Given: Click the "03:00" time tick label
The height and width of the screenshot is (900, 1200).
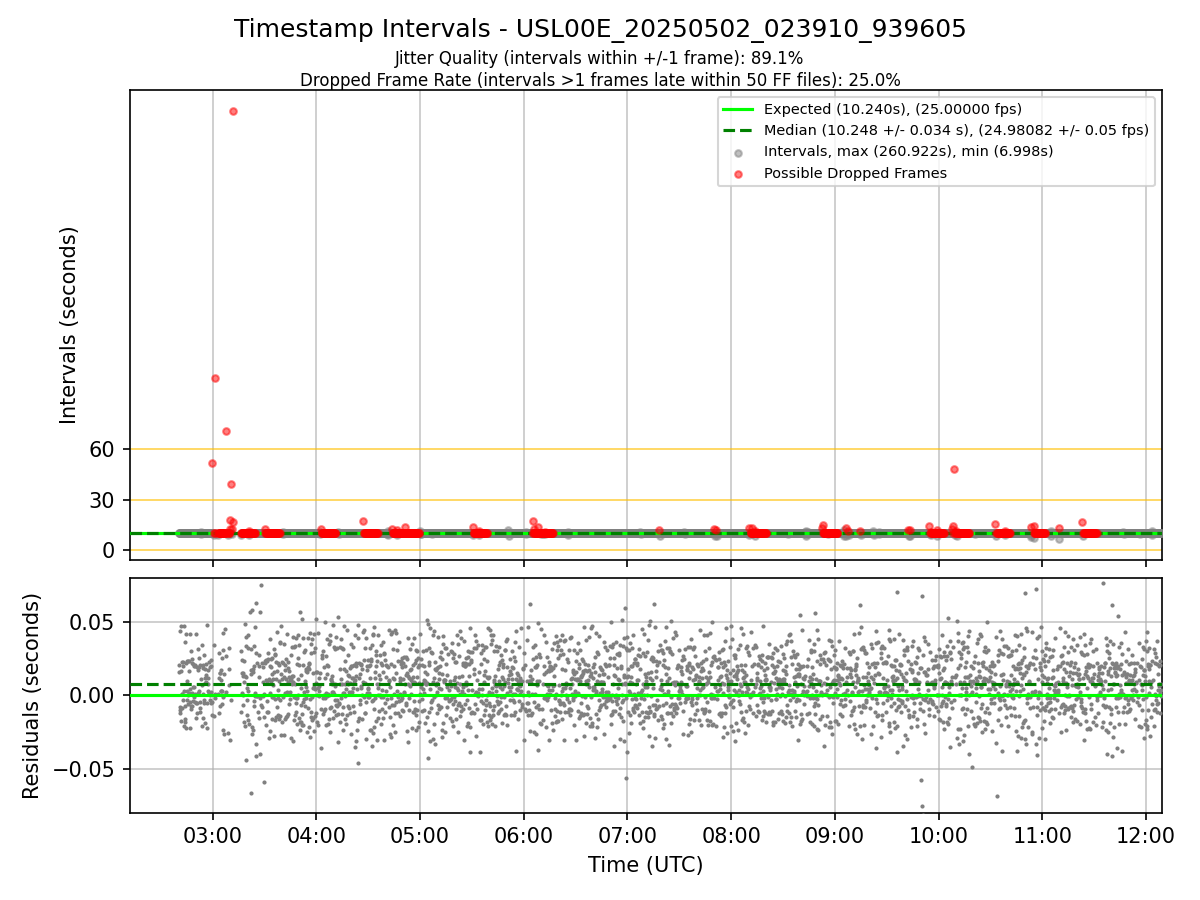Looking at the screenshot, I should click(212, 834).
